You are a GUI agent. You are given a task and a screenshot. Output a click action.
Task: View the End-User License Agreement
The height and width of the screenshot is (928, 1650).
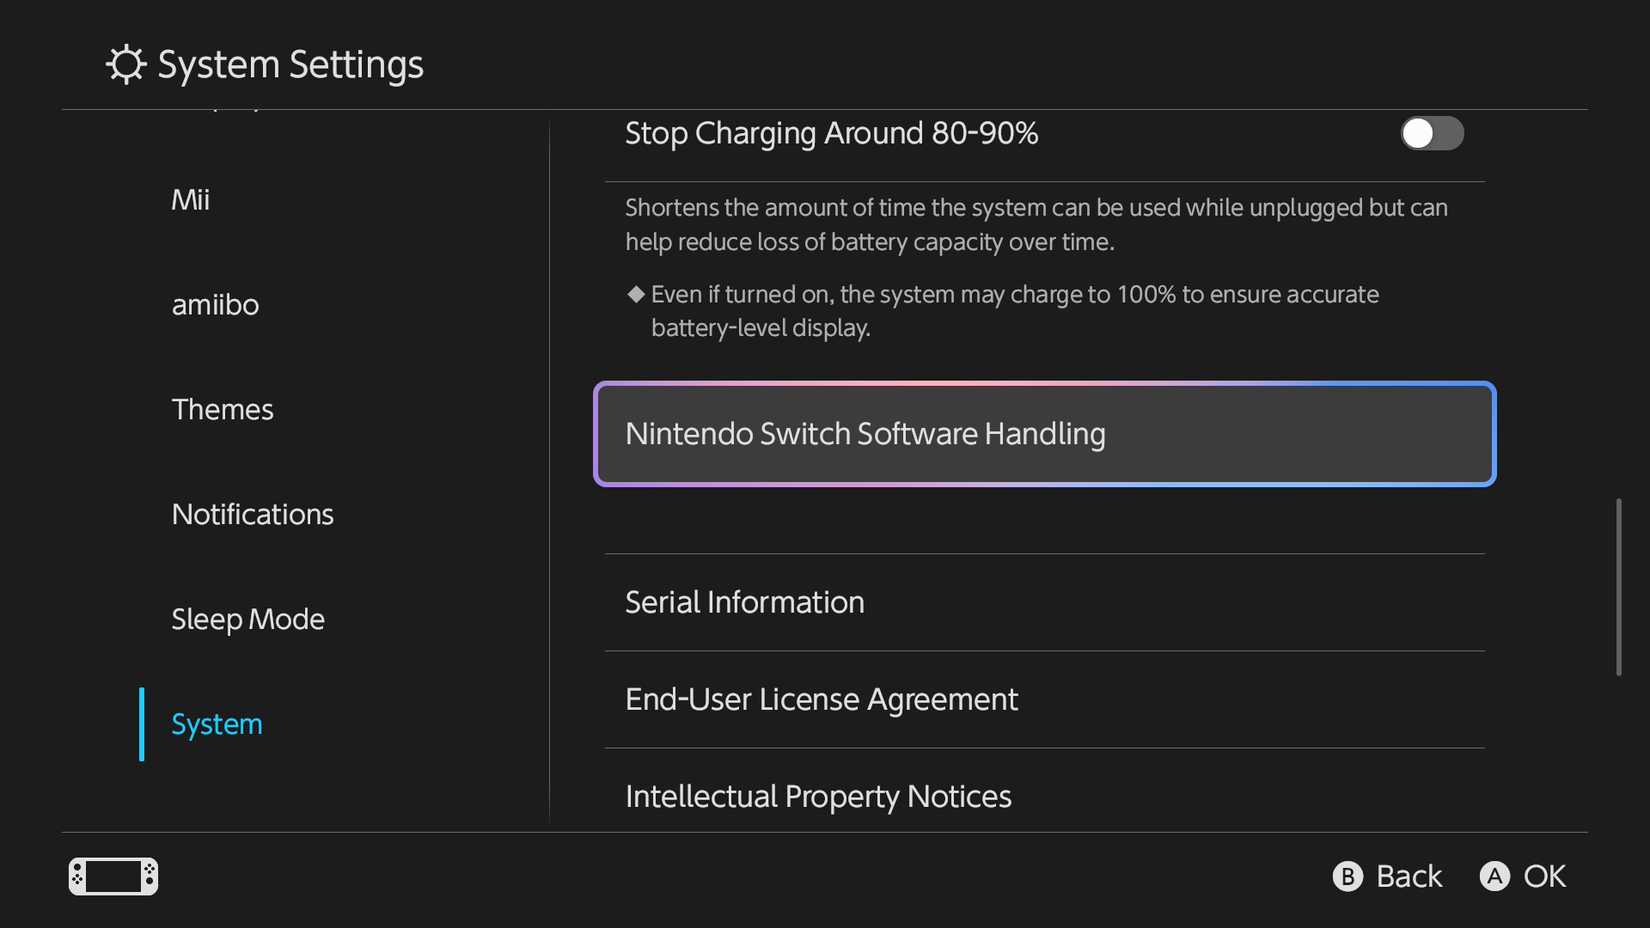coord(1044,699)
